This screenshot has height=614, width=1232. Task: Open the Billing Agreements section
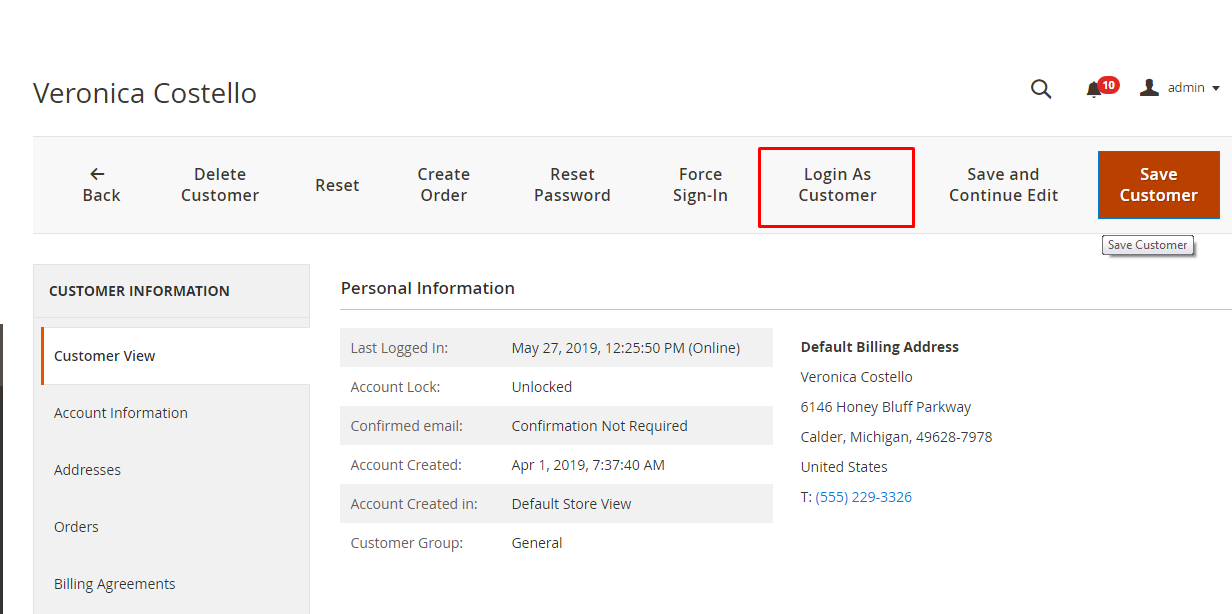[114, 583]
